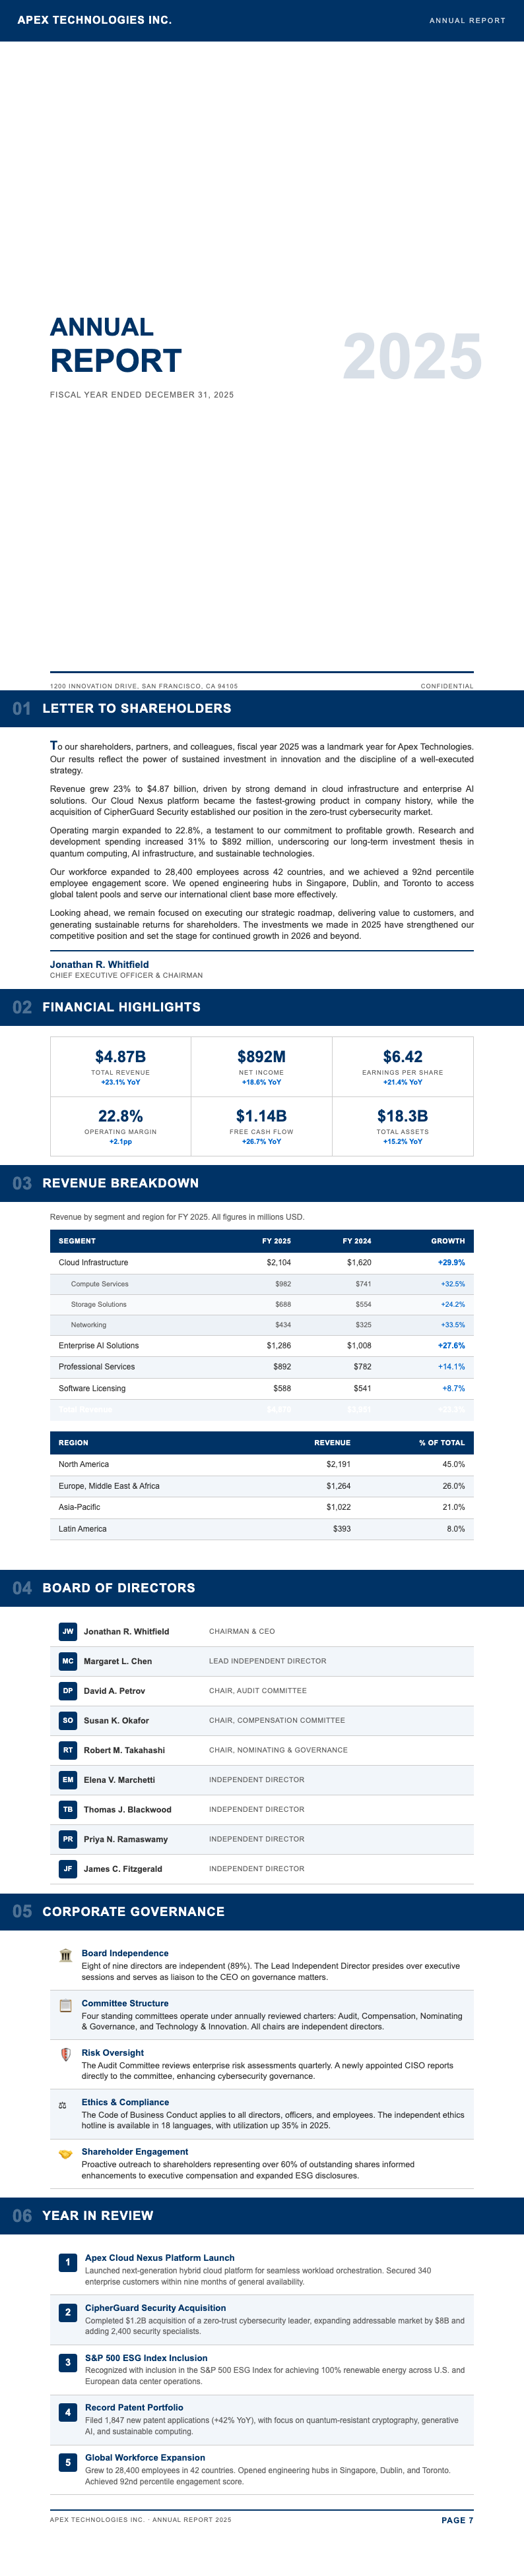Select the MC initials badge
This screenshot has width=524, height=2576.
coord(68,1660)
